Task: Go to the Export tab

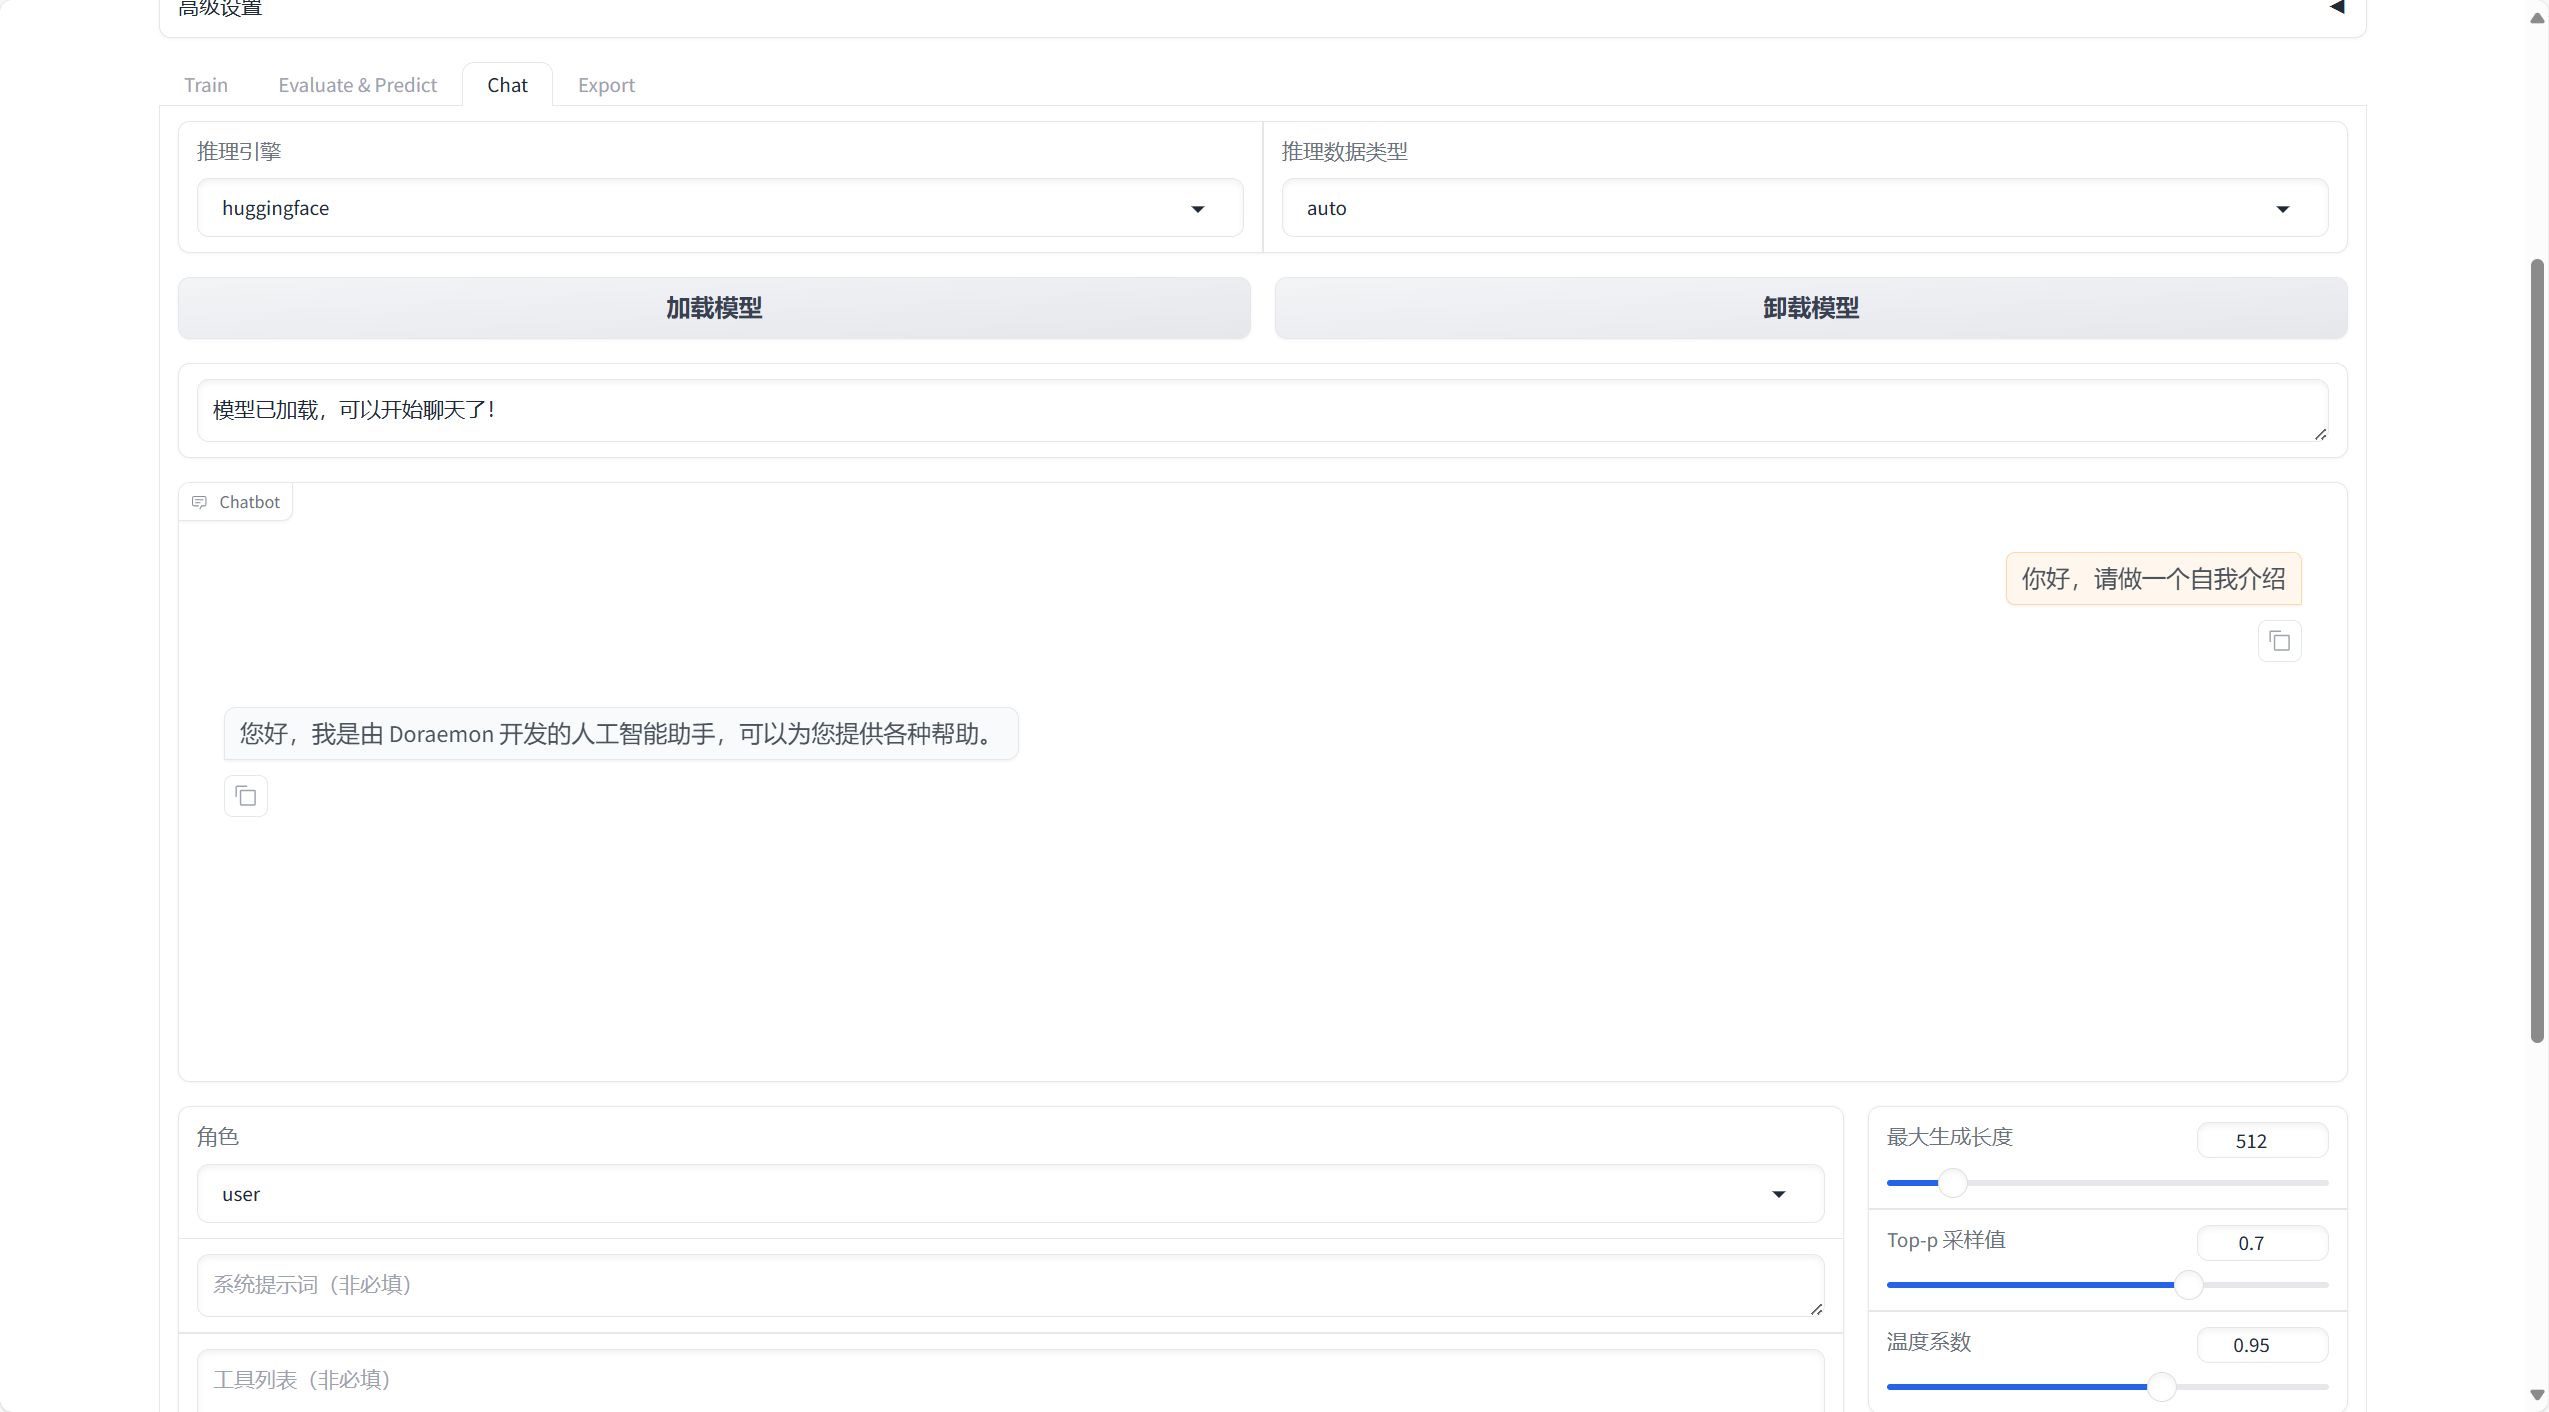Action: pos(606,85)
